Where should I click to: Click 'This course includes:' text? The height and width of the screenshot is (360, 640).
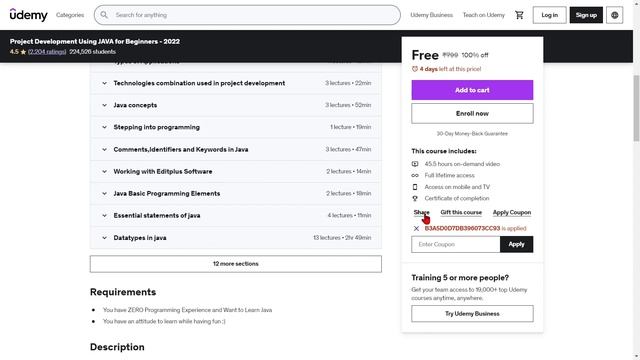point(444,151)
